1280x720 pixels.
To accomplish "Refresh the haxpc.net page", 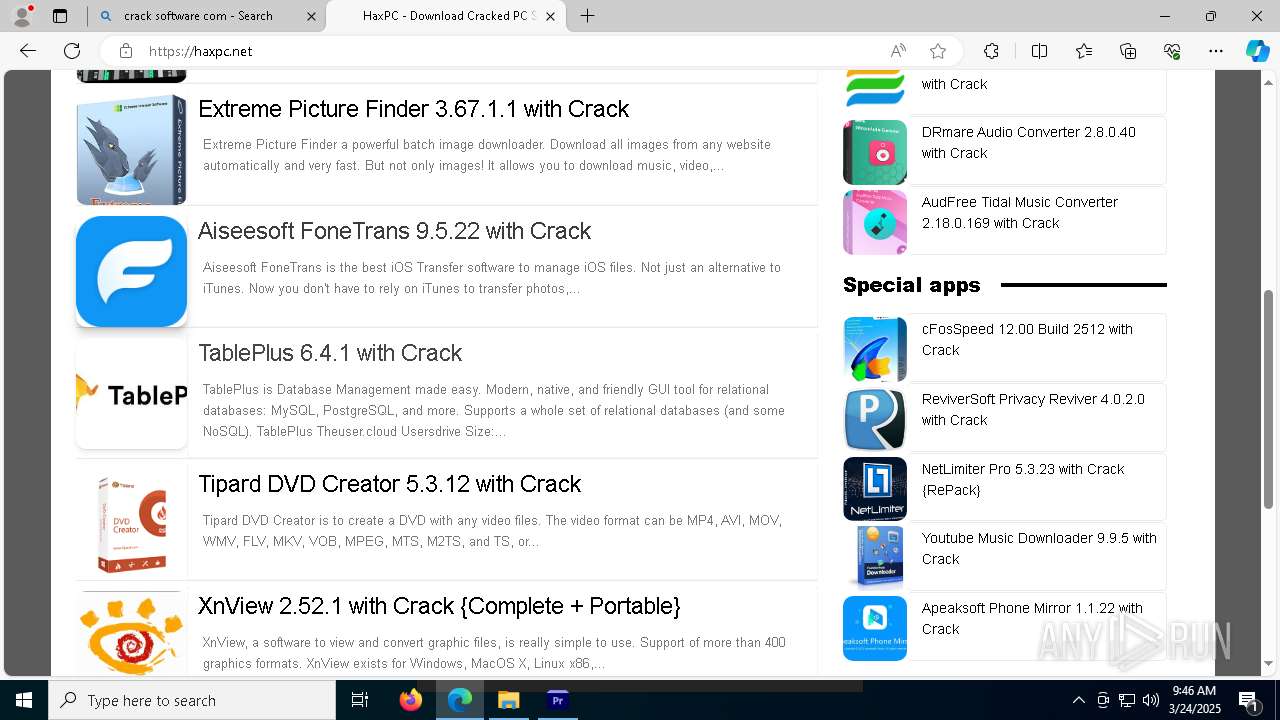I will (72, 51).
